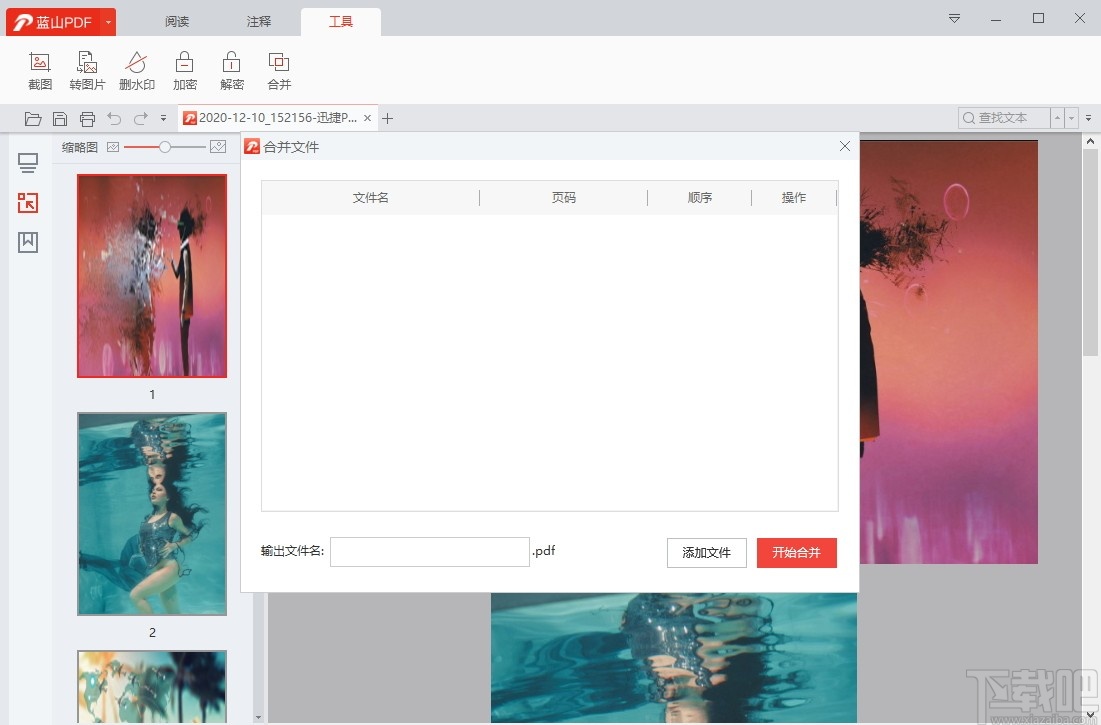Screen dimensions: 1101x725
Task: Select the 合并 merge tool
Action: point(278,68)
